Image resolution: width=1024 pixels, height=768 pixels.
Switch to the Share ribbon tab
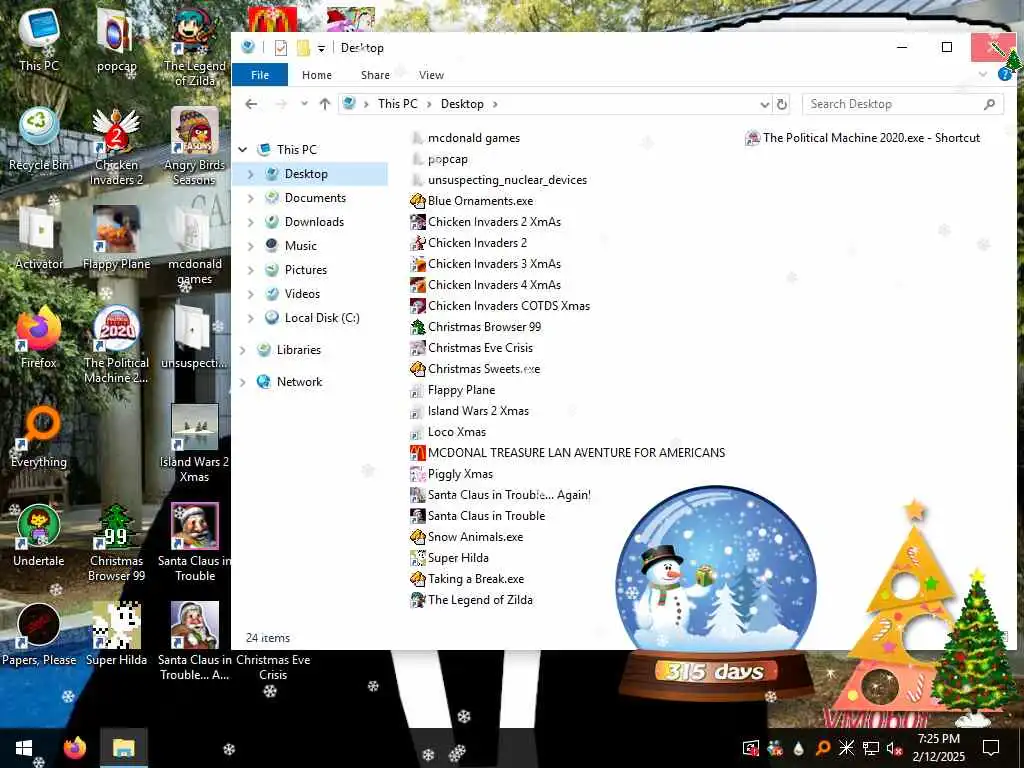click(x=375, y=75)
